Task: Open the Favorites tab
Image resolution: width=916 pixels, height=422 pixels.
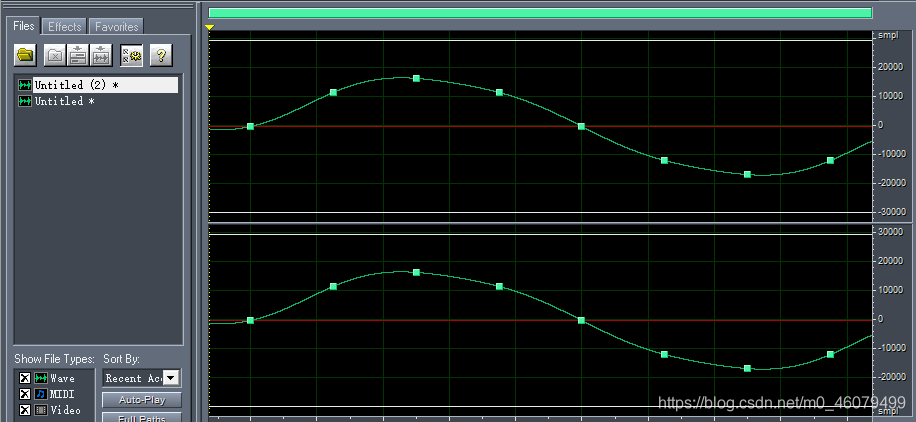Action: 117,26
